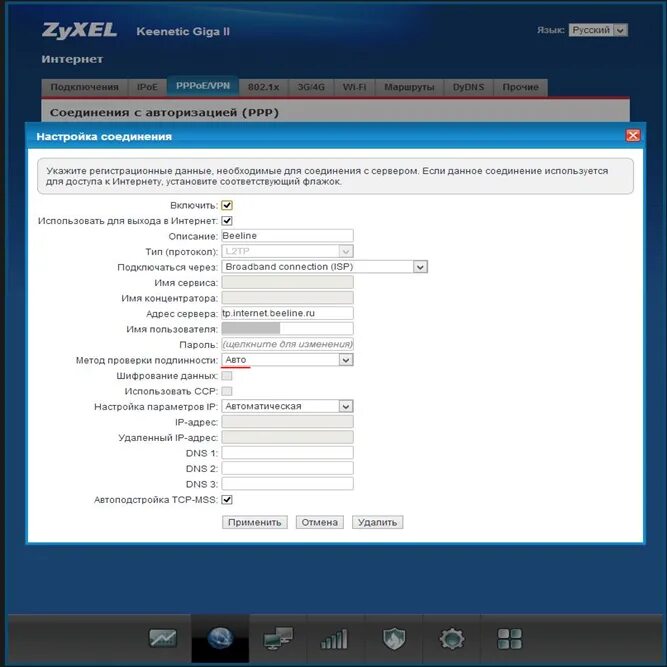Click the Имя сервиса field
This screenshot has width=667, height=667.
[287, 282]
